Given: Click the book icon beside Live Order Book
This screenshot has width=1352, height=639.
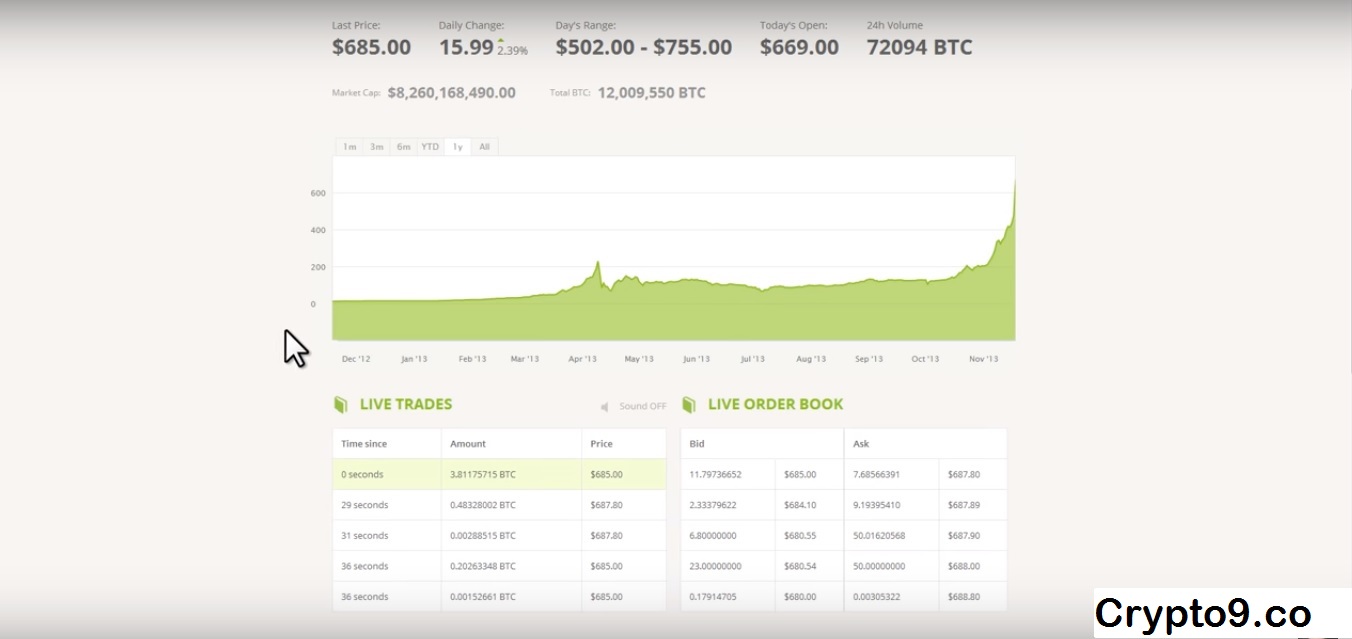Looking at the screenshot, I should click(689, 405).
